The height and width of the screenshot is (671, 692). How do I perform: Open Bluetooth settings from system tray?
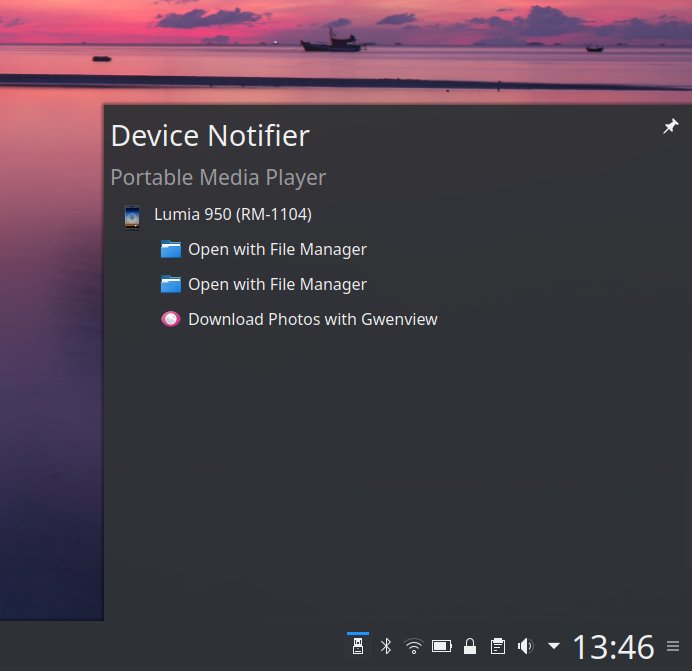[385, 646]
